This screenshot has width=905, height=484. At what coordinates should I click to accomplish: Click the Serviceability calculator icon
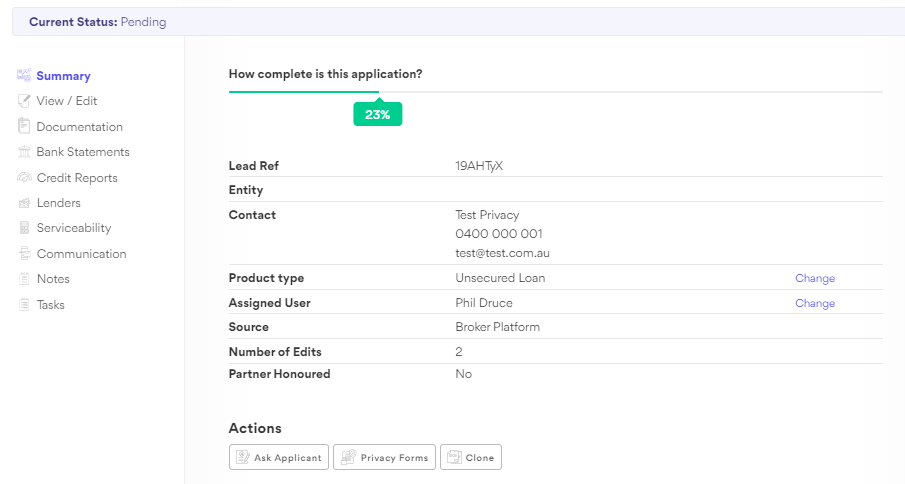(x=24, y=228)
